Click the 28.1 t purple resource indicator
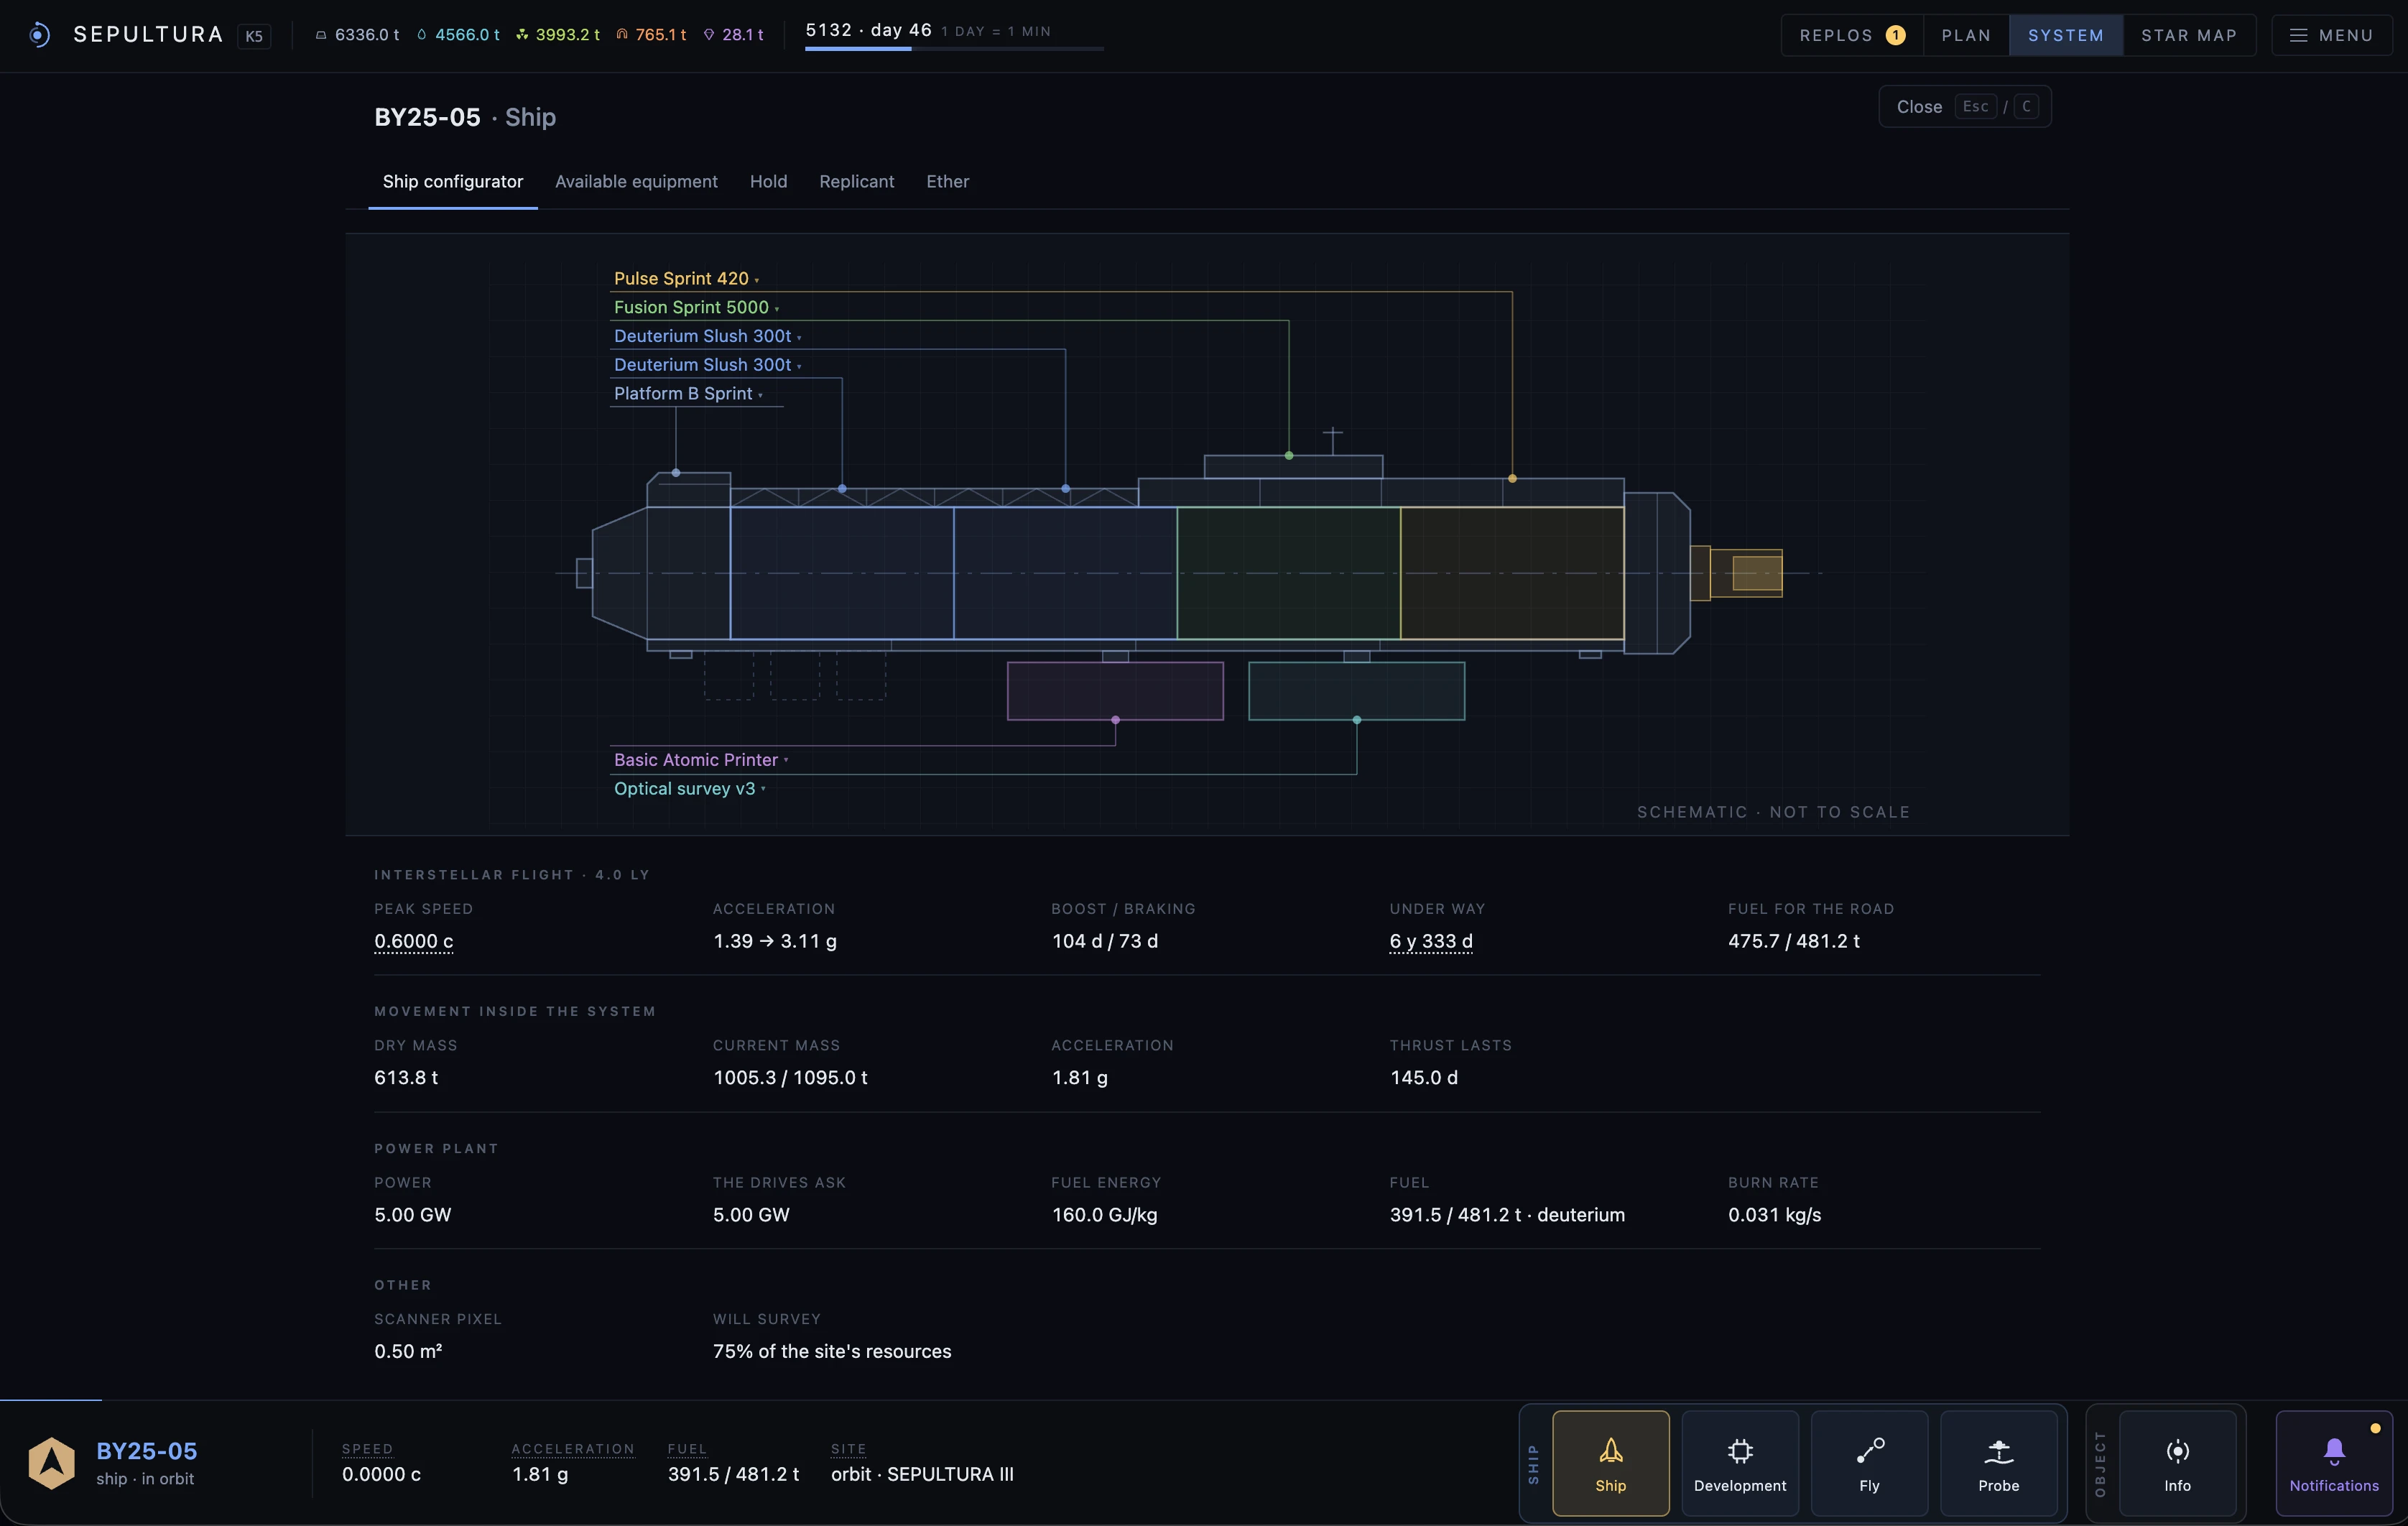 point(733,35)
